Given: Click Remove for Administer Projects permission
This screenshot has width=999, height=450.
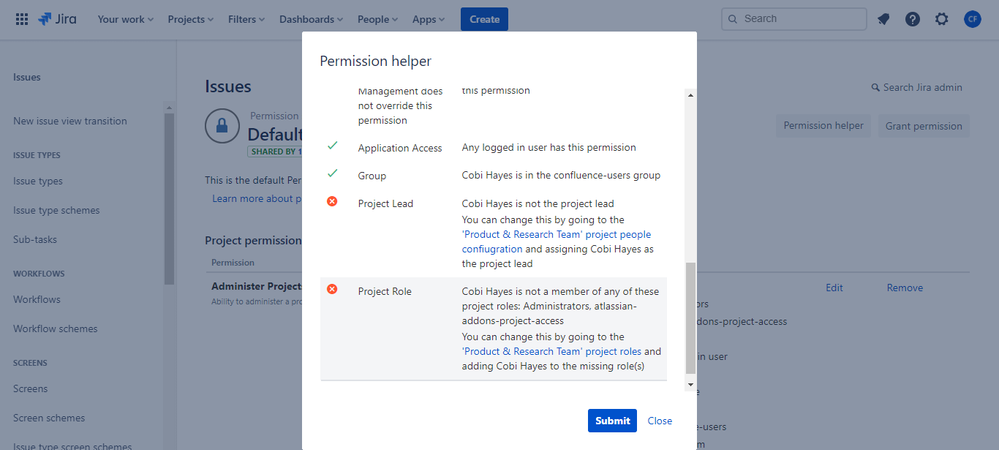Looking at the screenshot, I should click(905, 287).
